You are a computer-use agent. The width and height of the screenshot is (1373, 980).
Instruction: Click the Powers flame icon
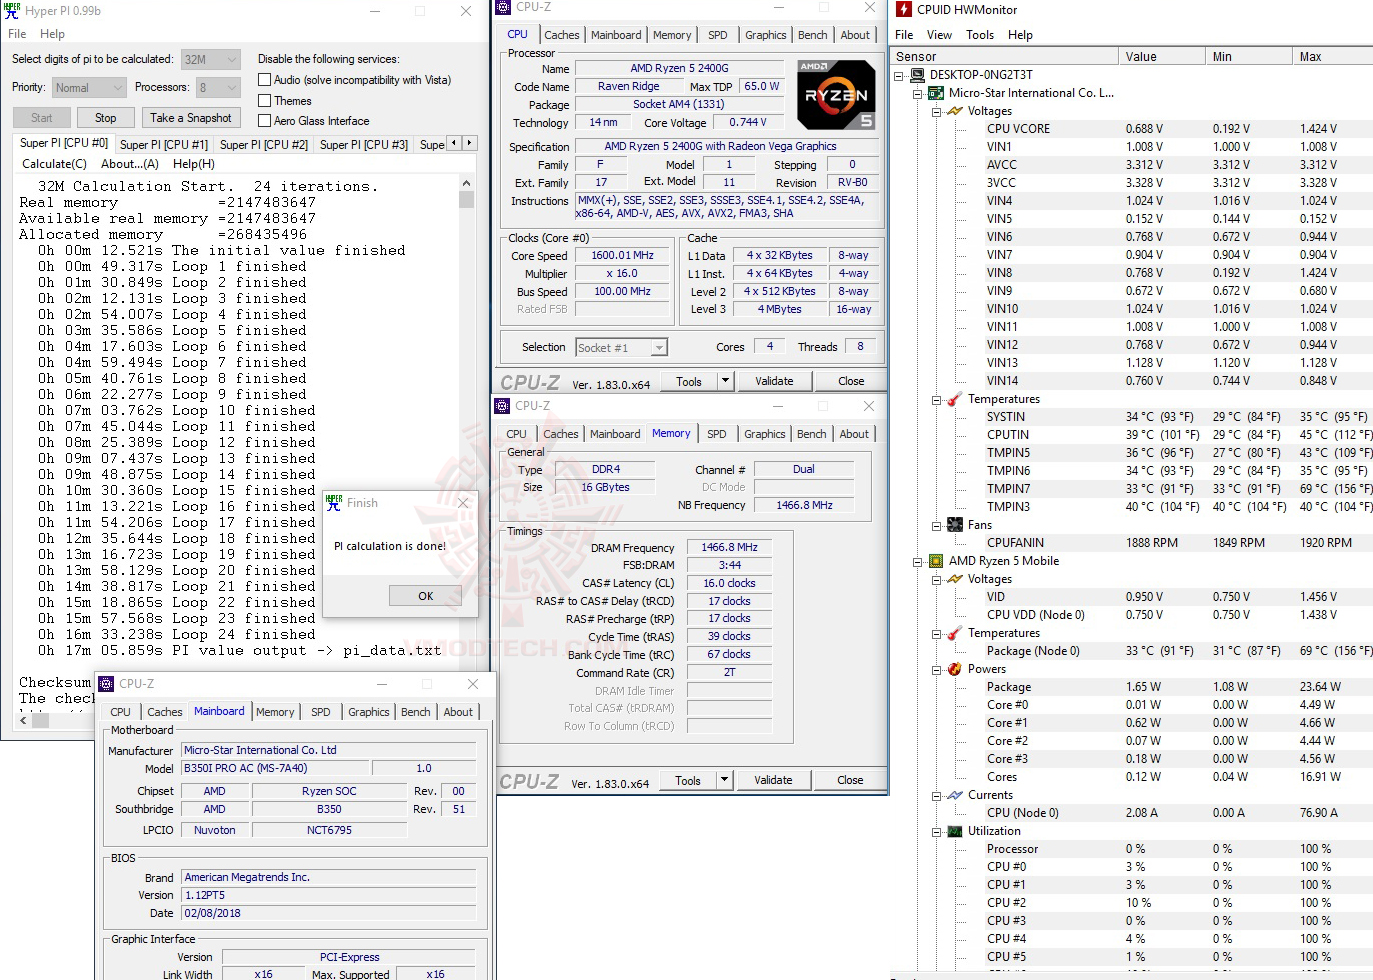click(955, 669)
